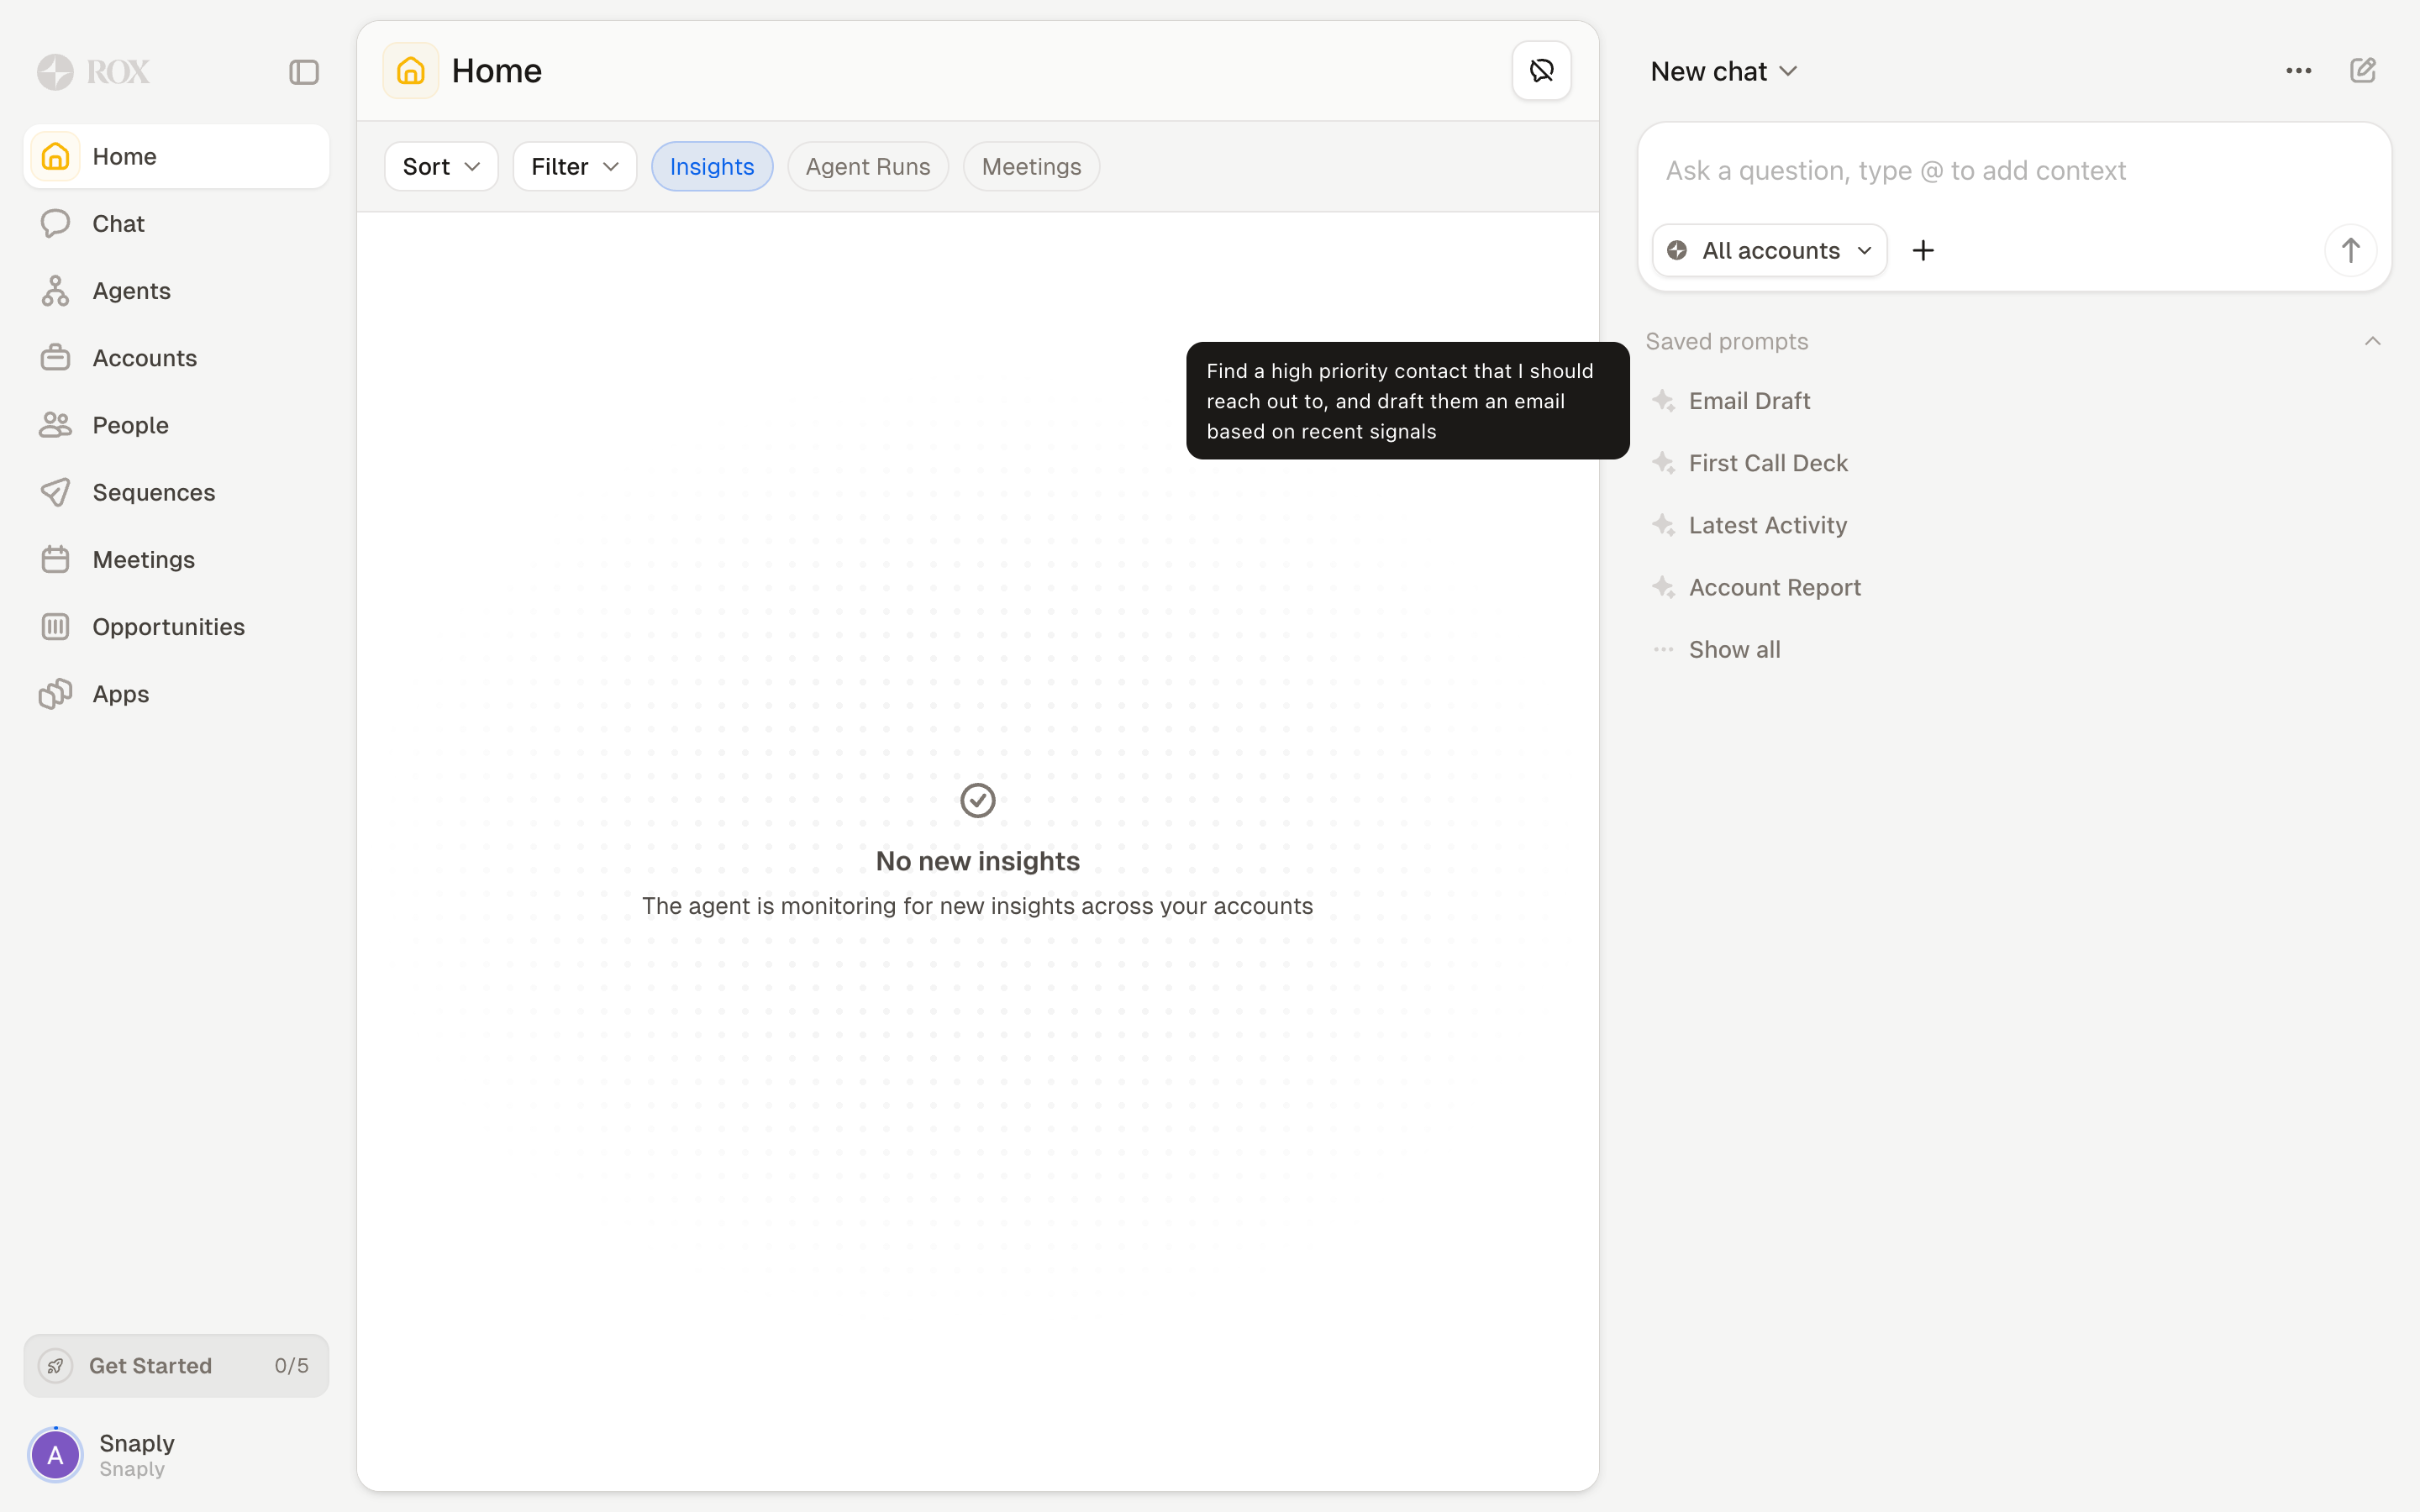Toggle the chat panel hide button

[1541, 71]
